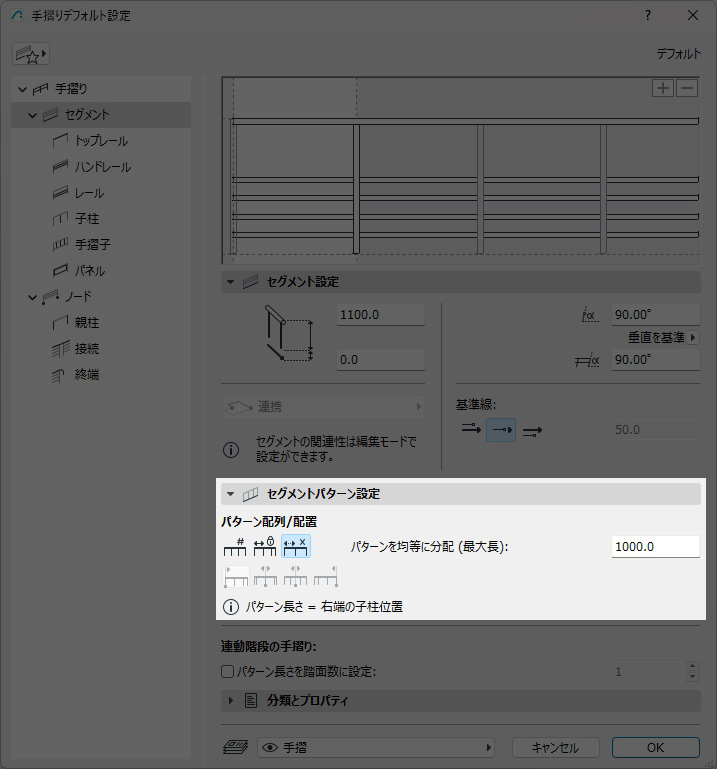Choose the middle reference line icon

(501, 430)
